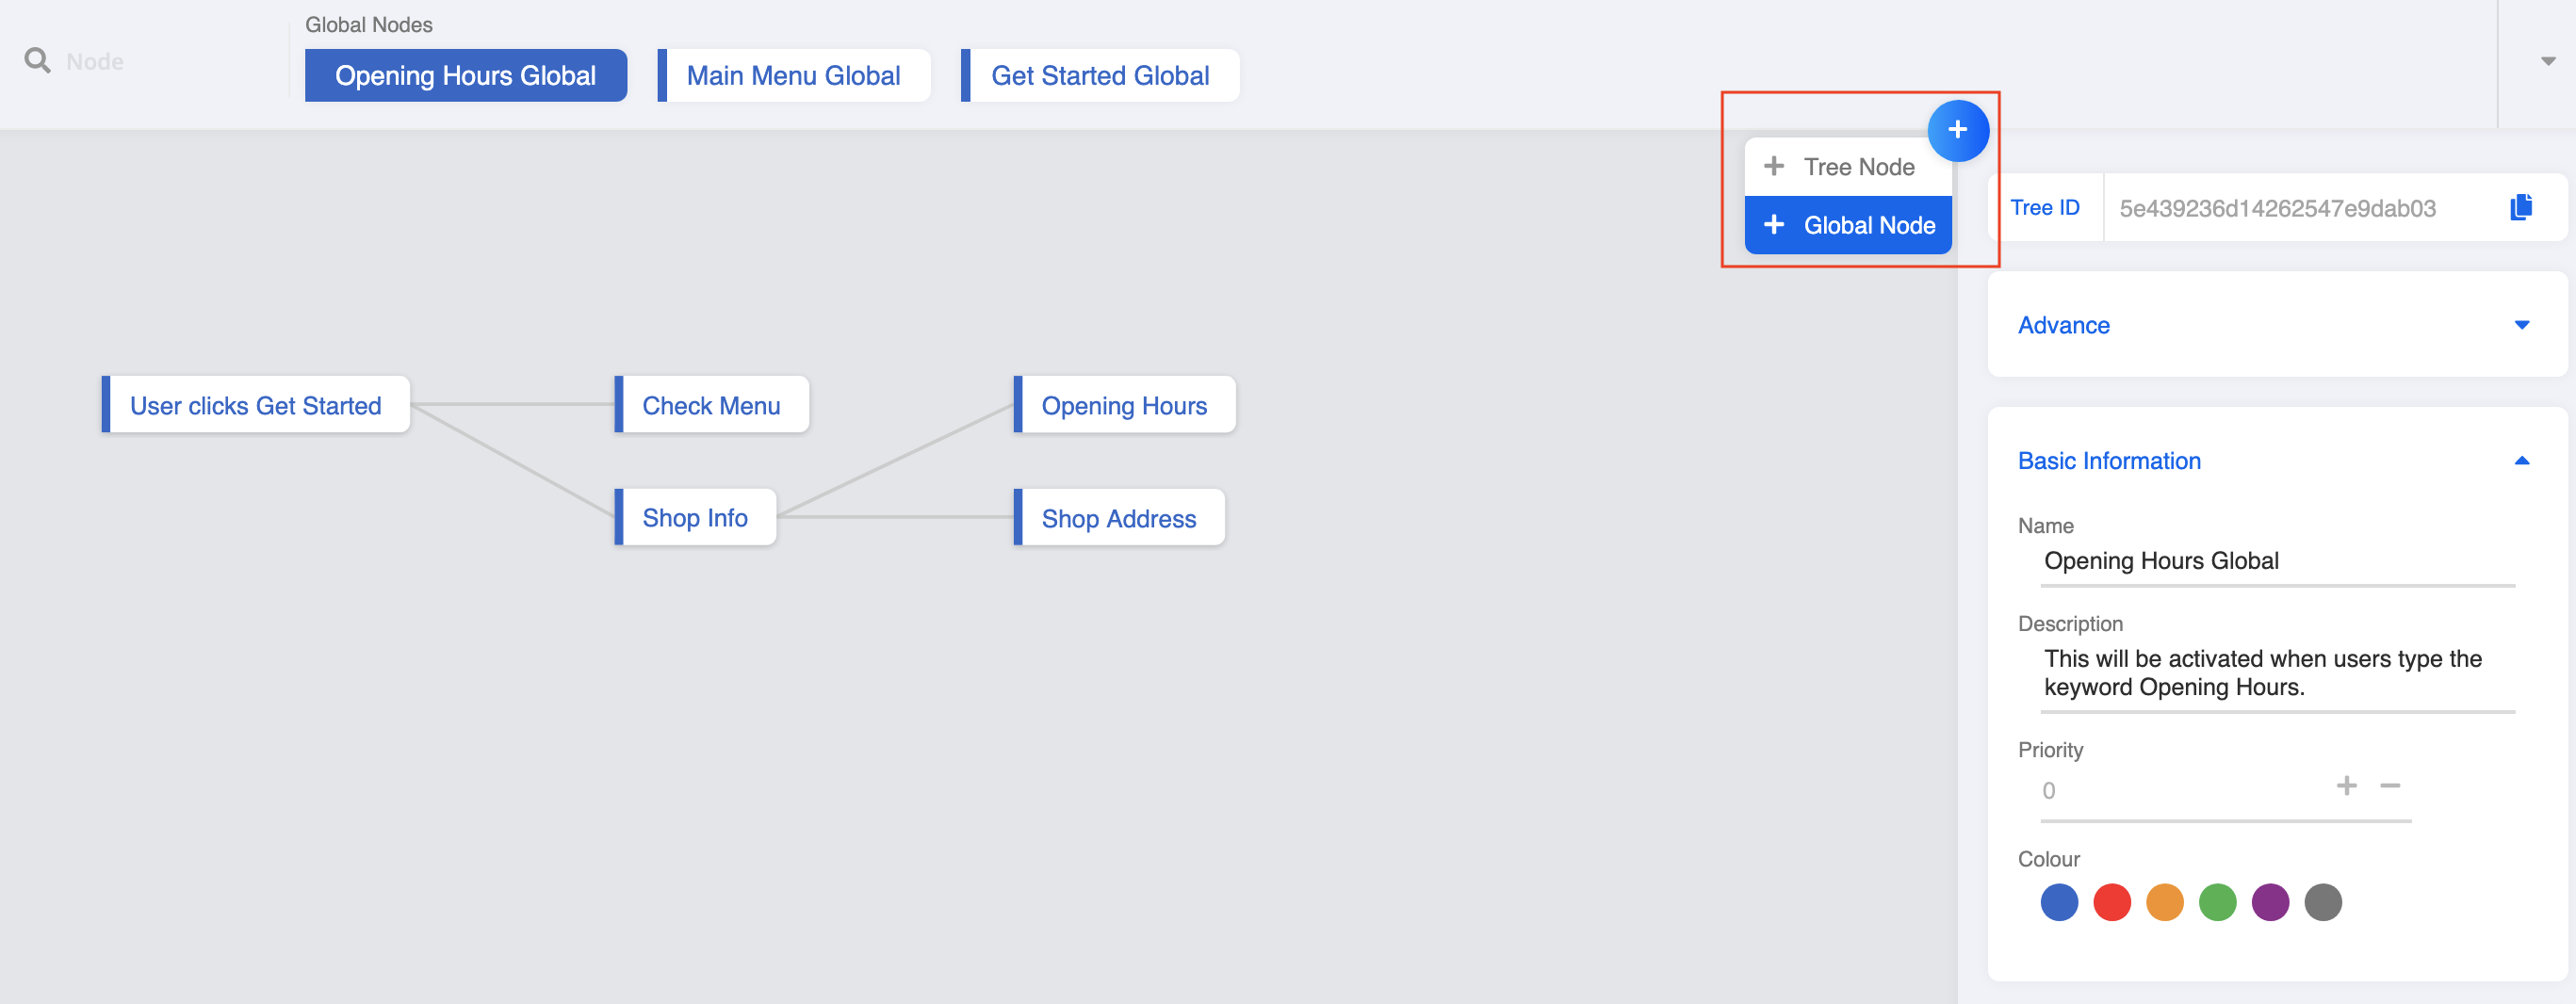
Task: Select the Shop Info node on the canvas
Action: coord(695,517)
